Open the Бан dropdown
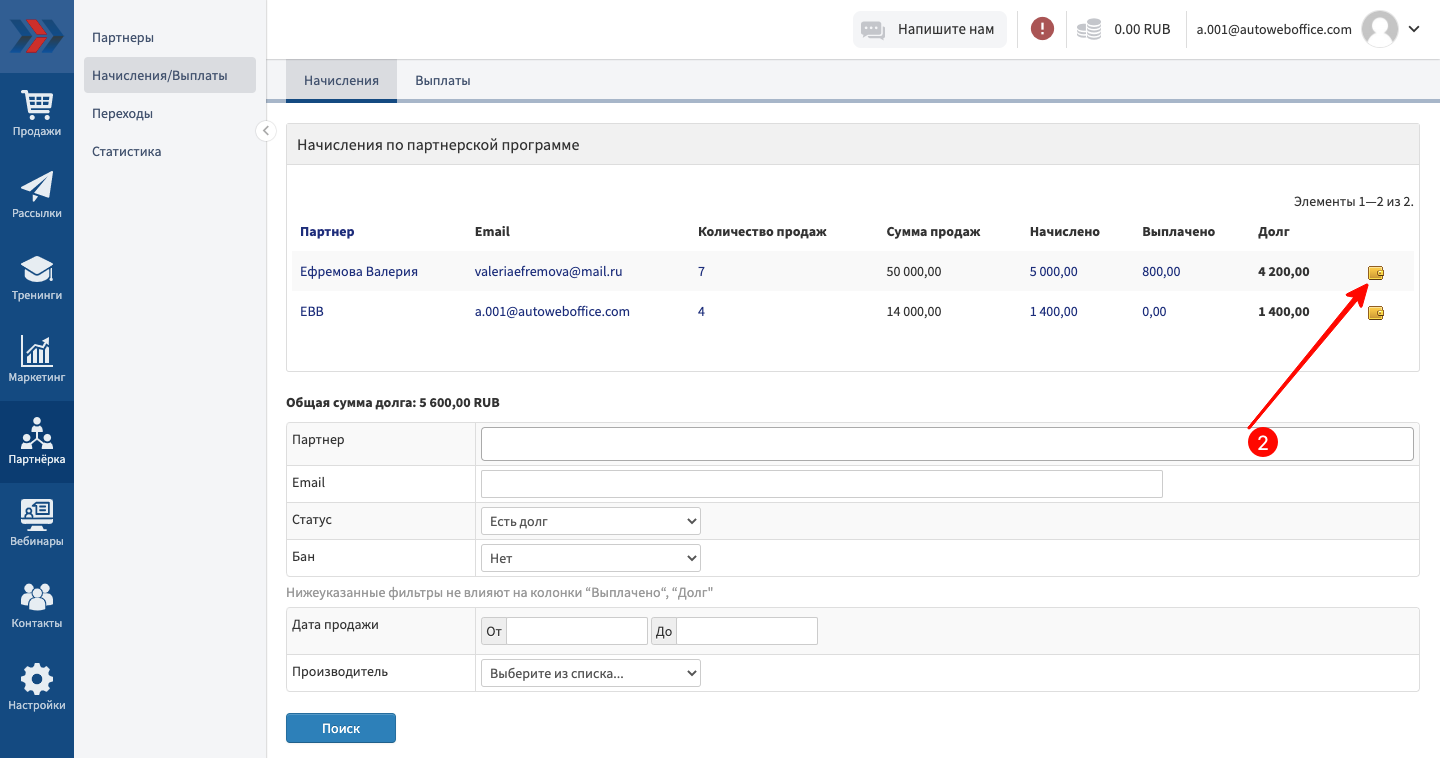Screen dimensions: 1440x758 pyautogui.click(x=590, y=558)
